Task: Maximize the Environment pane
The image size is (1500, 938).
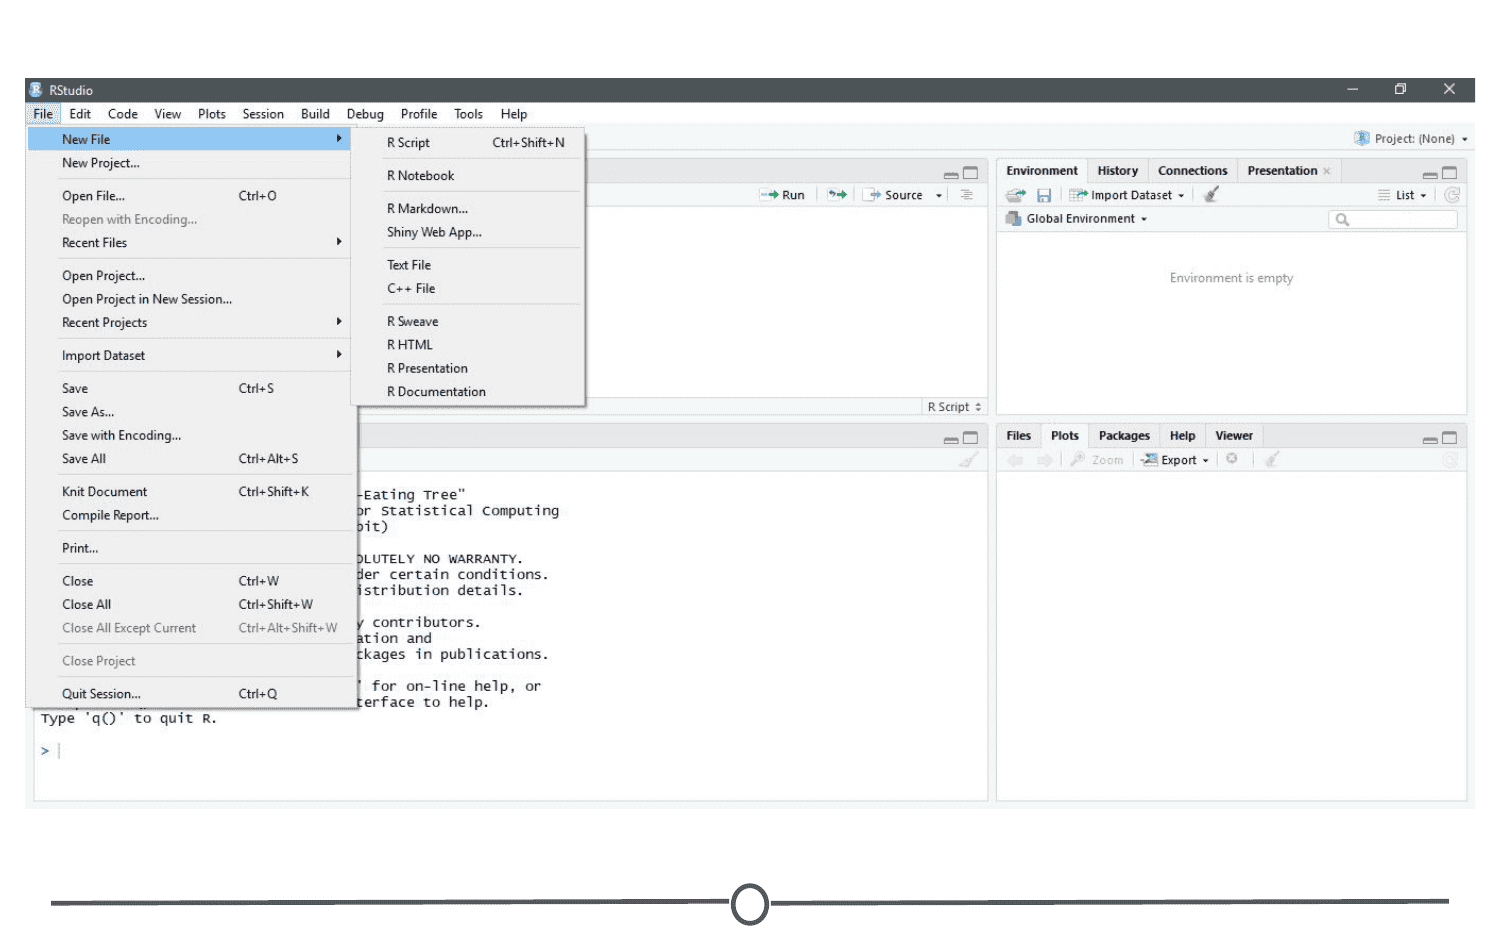Action: pos(1449,173)
